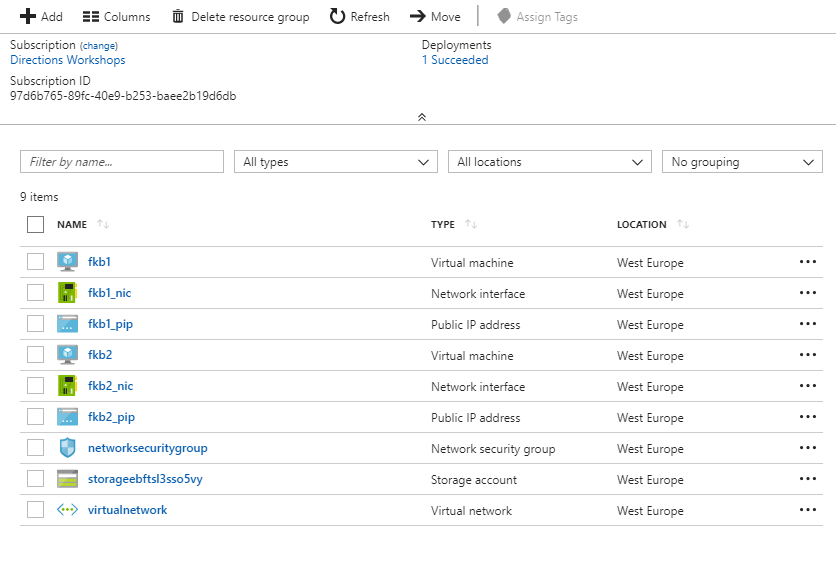Open the ellipsis menu for virtualnetwork row
Image resolution: width=836 pixels, height=561 pixels.
point(807,510)
